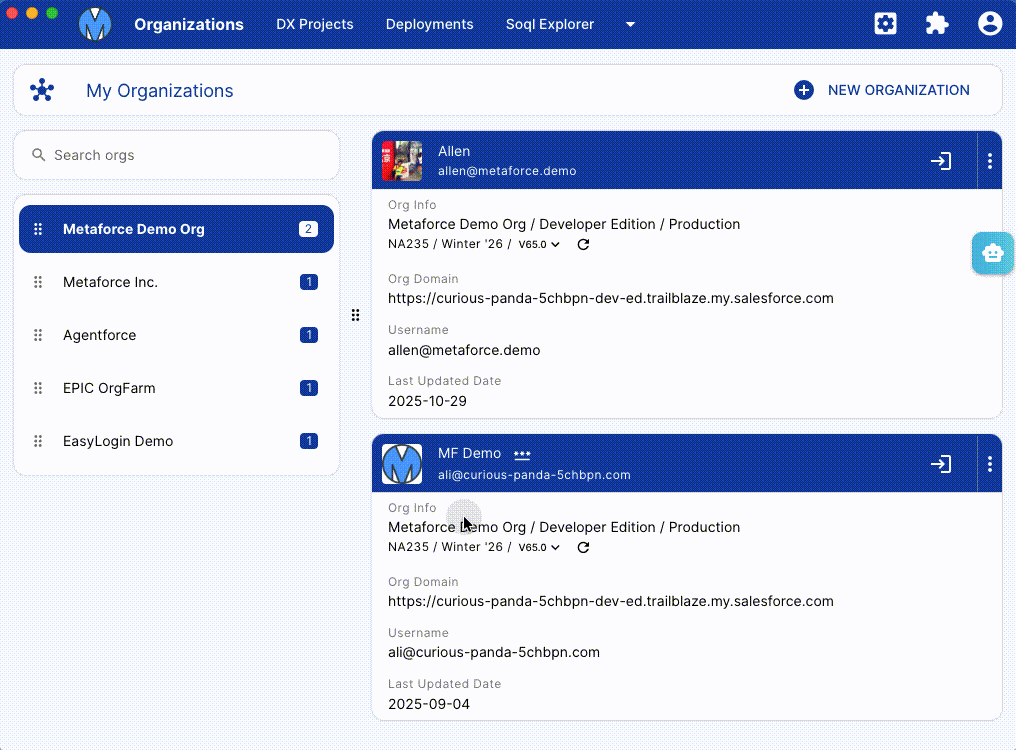Select the Agentforce group

(176, 335)
